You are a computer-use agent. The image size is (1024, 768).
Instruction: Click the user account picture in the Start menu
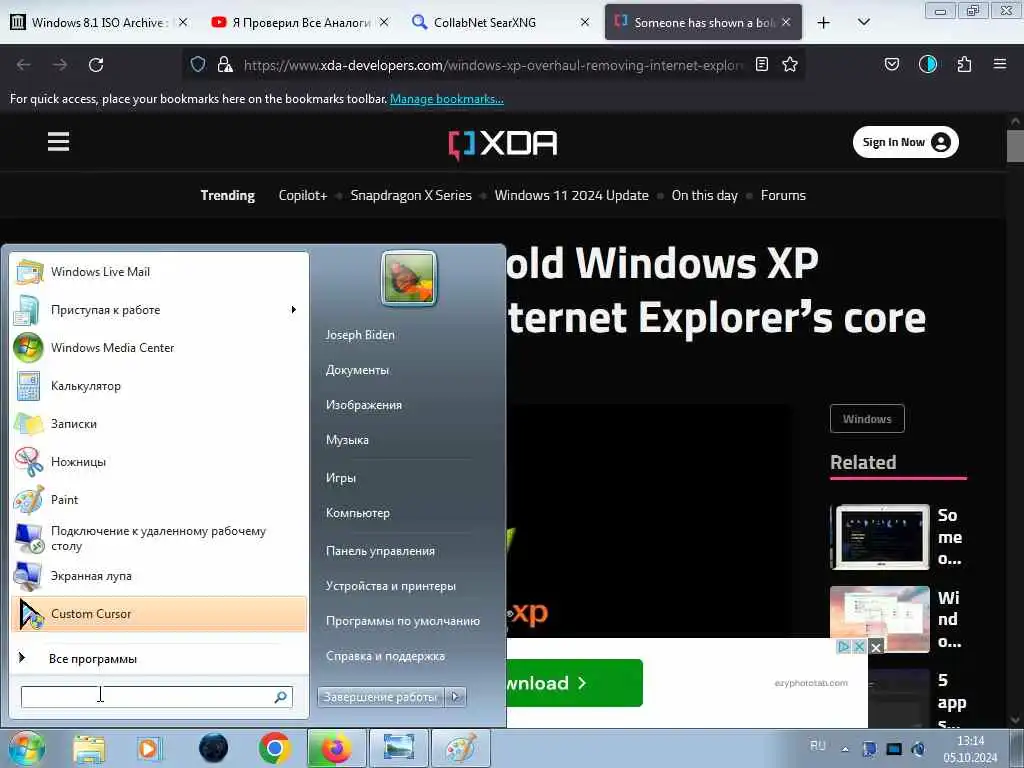tap(409, 278)
